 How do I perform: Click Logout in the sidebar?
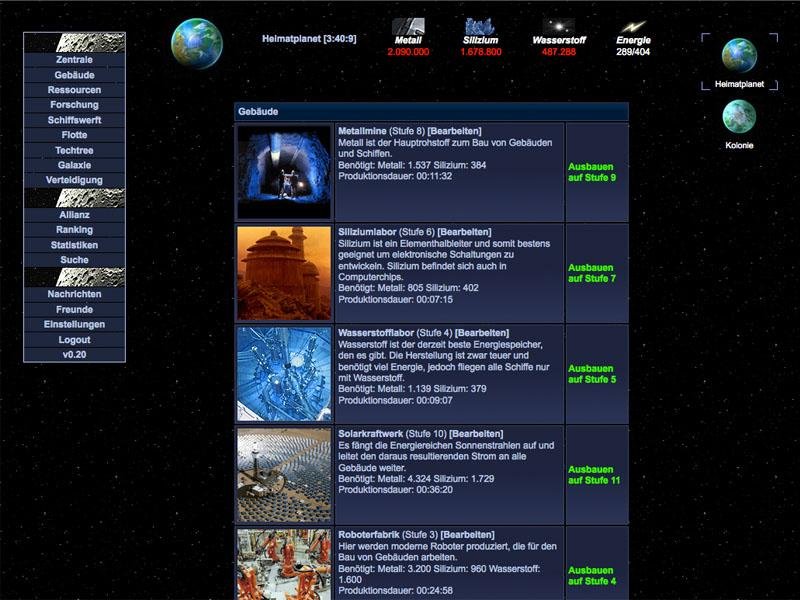72,339
